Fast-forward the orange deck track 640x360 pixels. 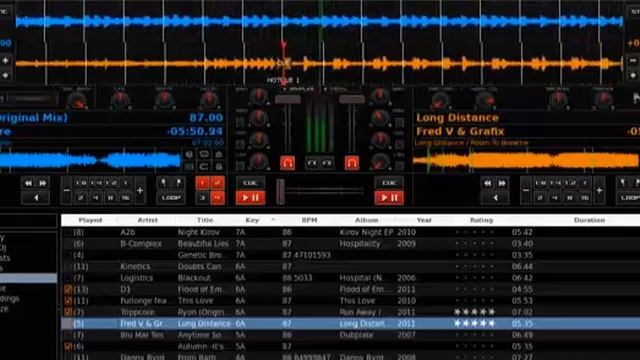click(502, 183)
